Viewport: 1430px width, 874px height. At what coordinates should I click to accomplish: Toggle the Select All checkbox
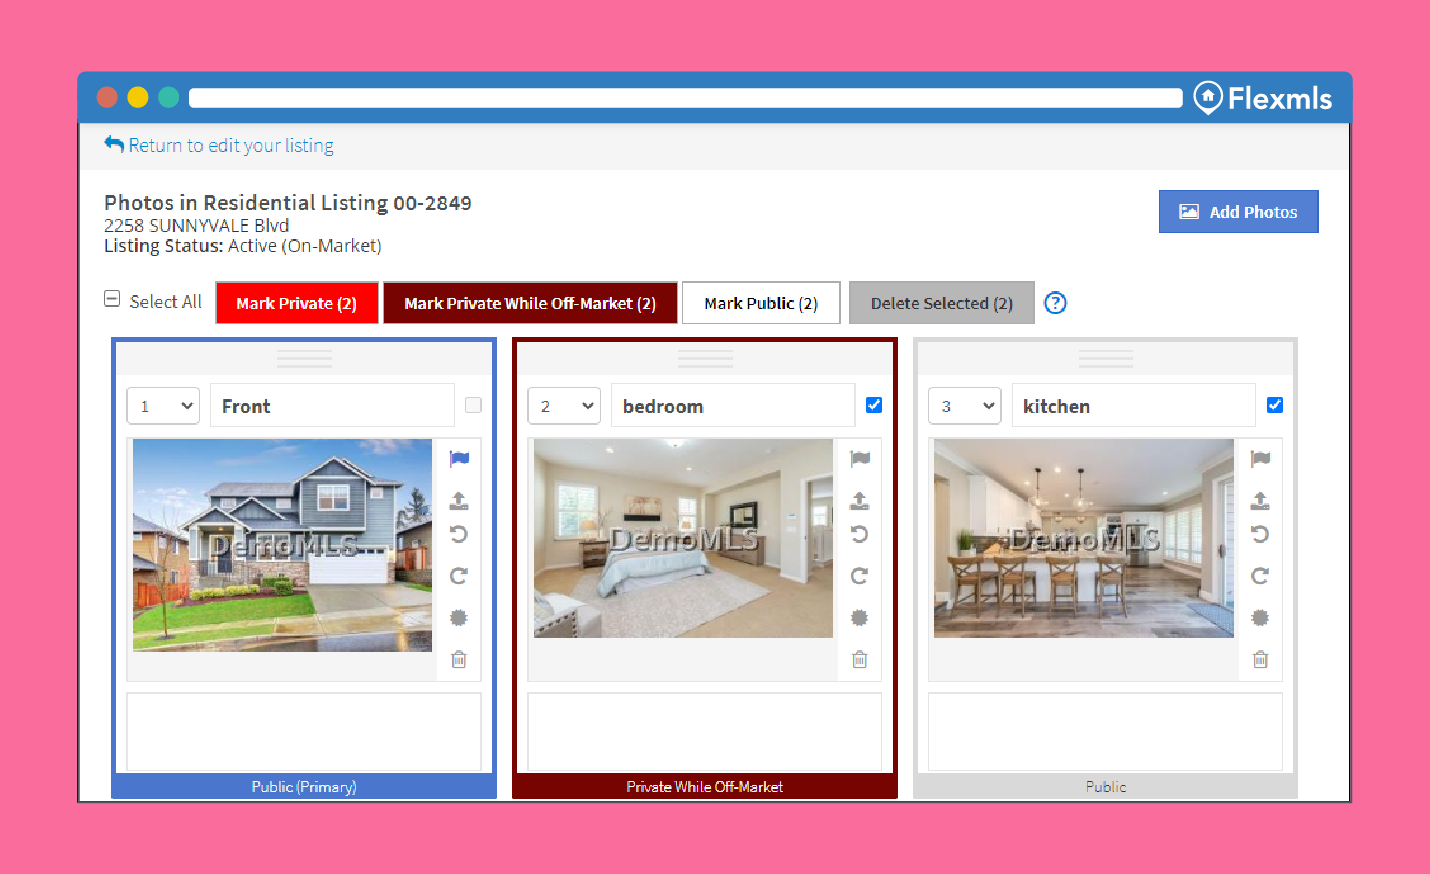112,299
